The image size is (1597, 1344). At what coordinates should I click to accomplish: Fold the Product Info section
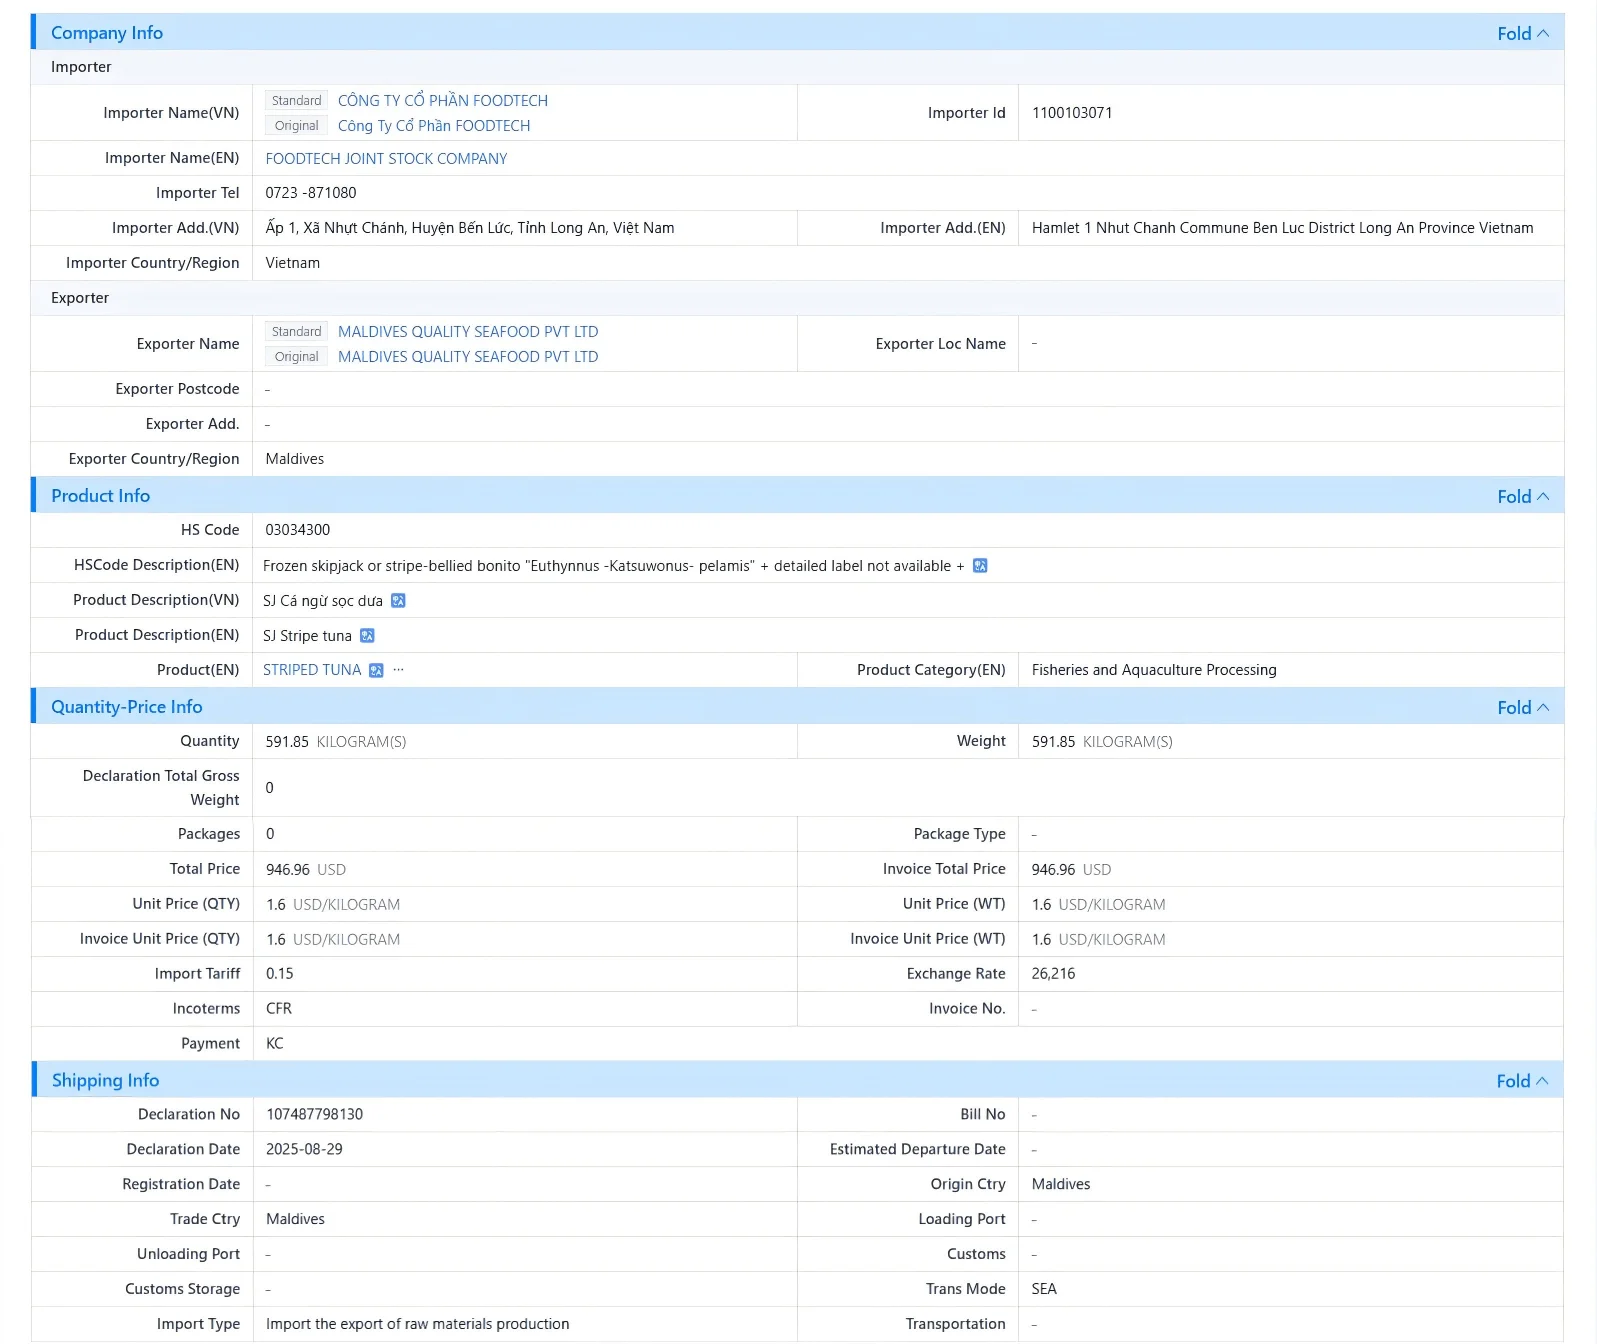[1523, 496]
